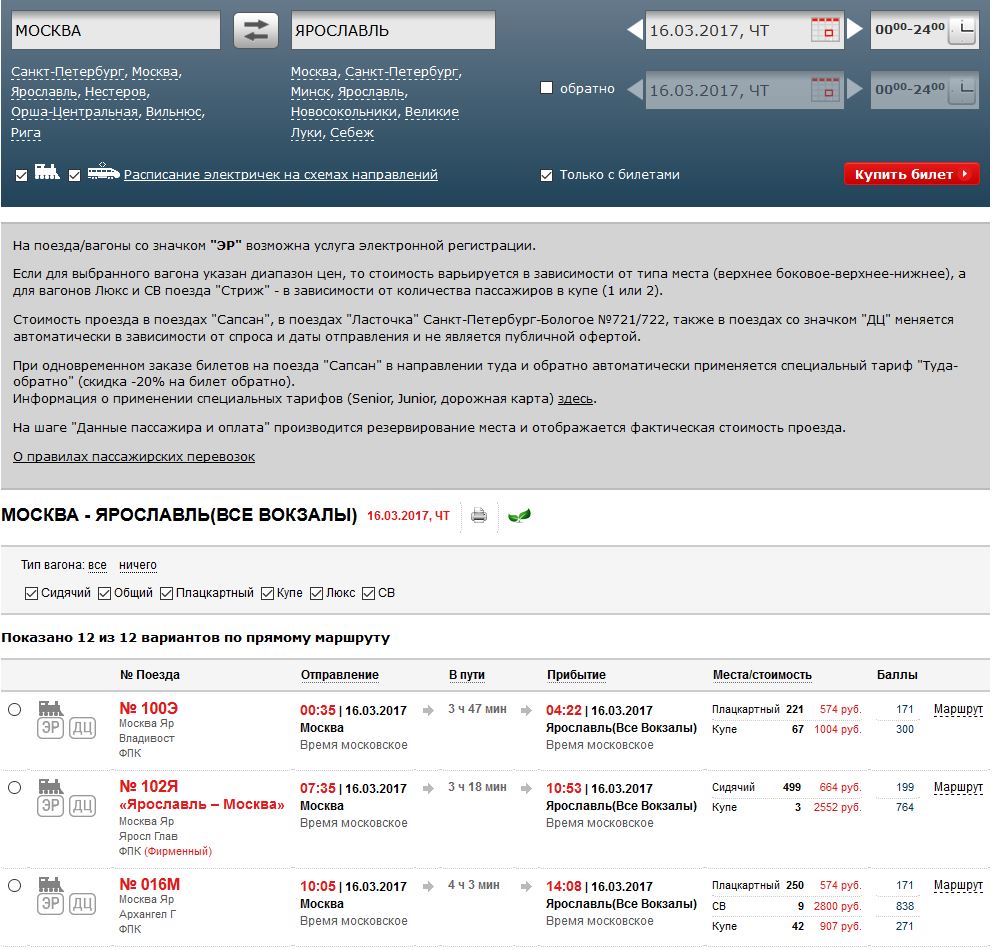Click the printer icon beside route title
This screenshot has height=950, width=993.
click(479, 516)
